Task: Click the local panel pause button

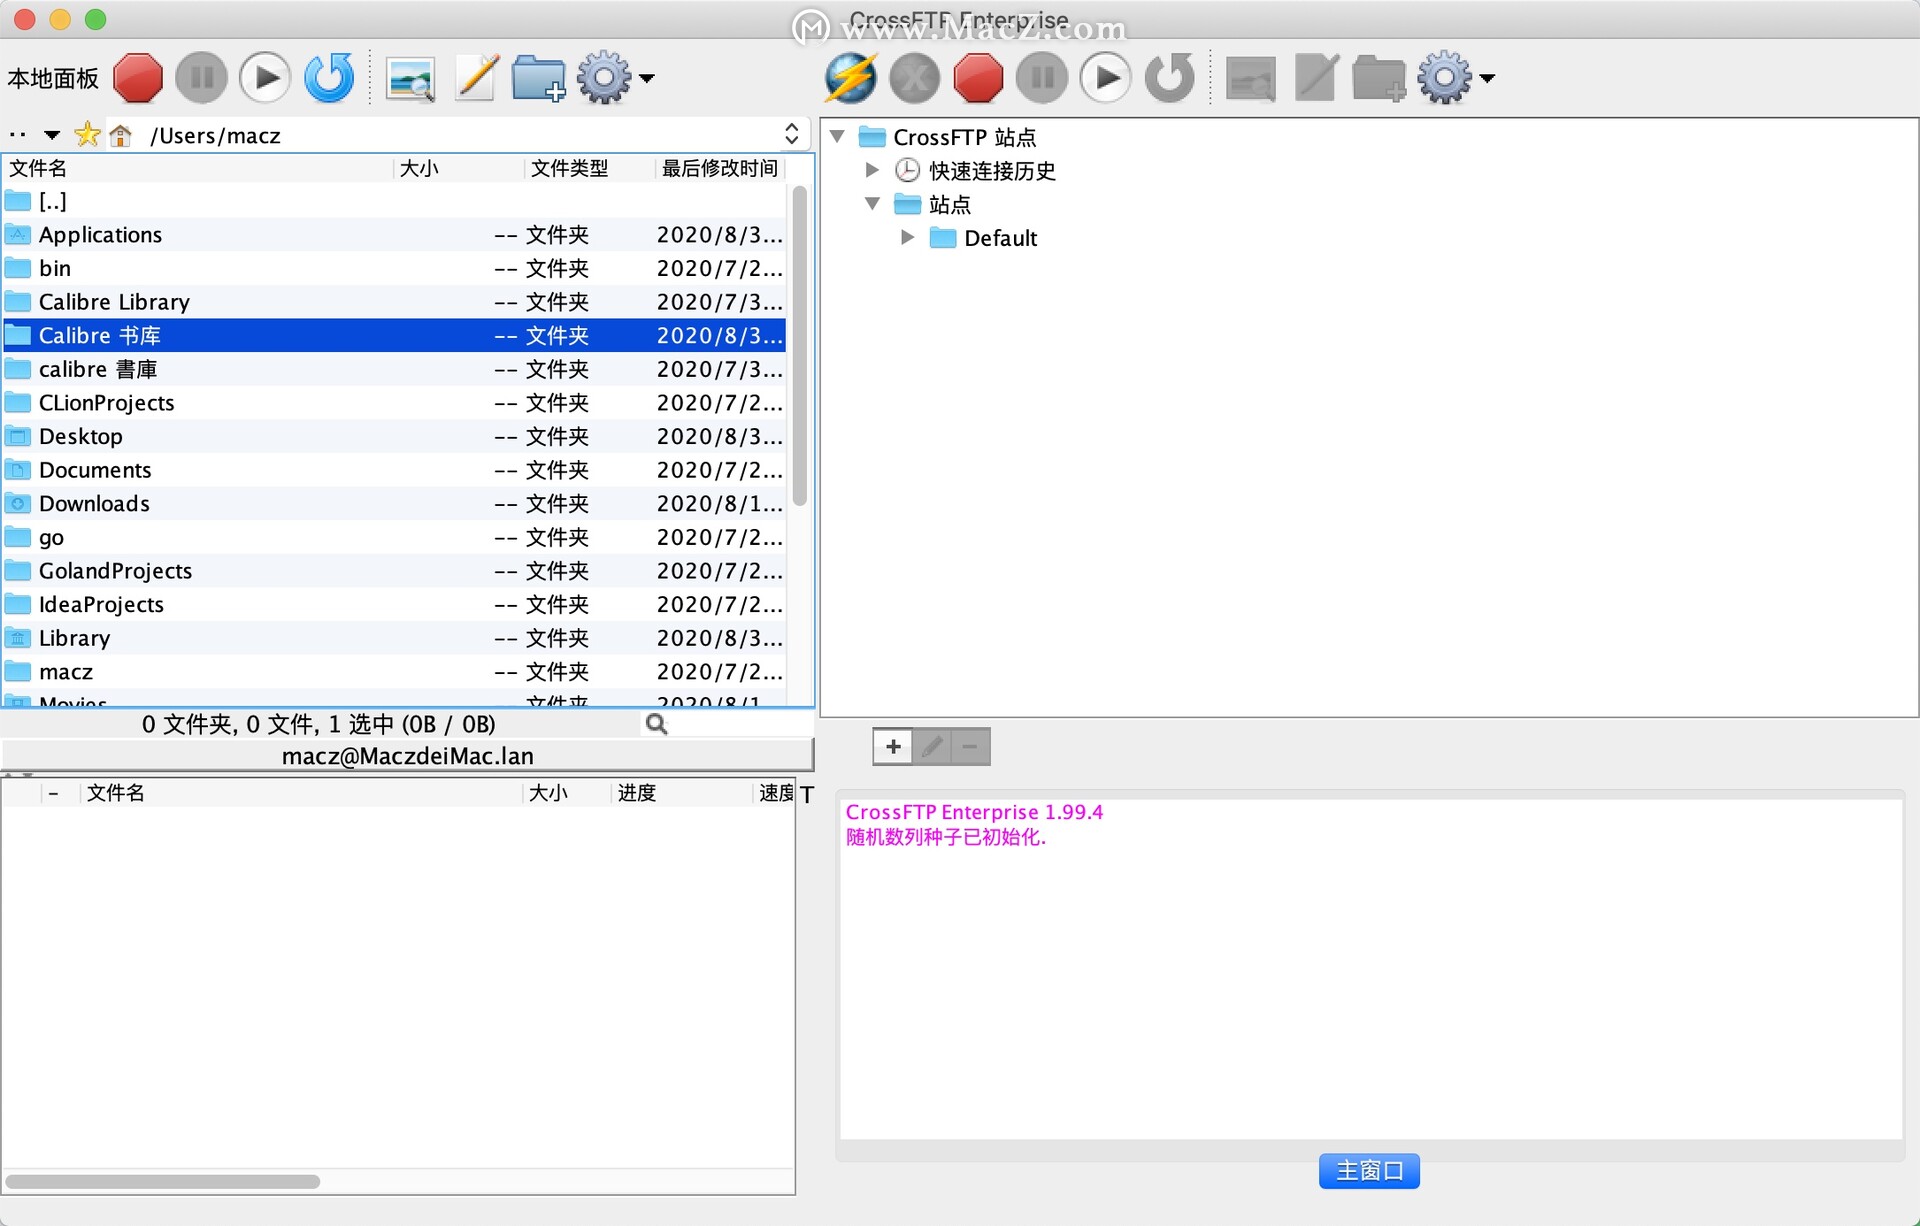Action: tap(201, 78)
